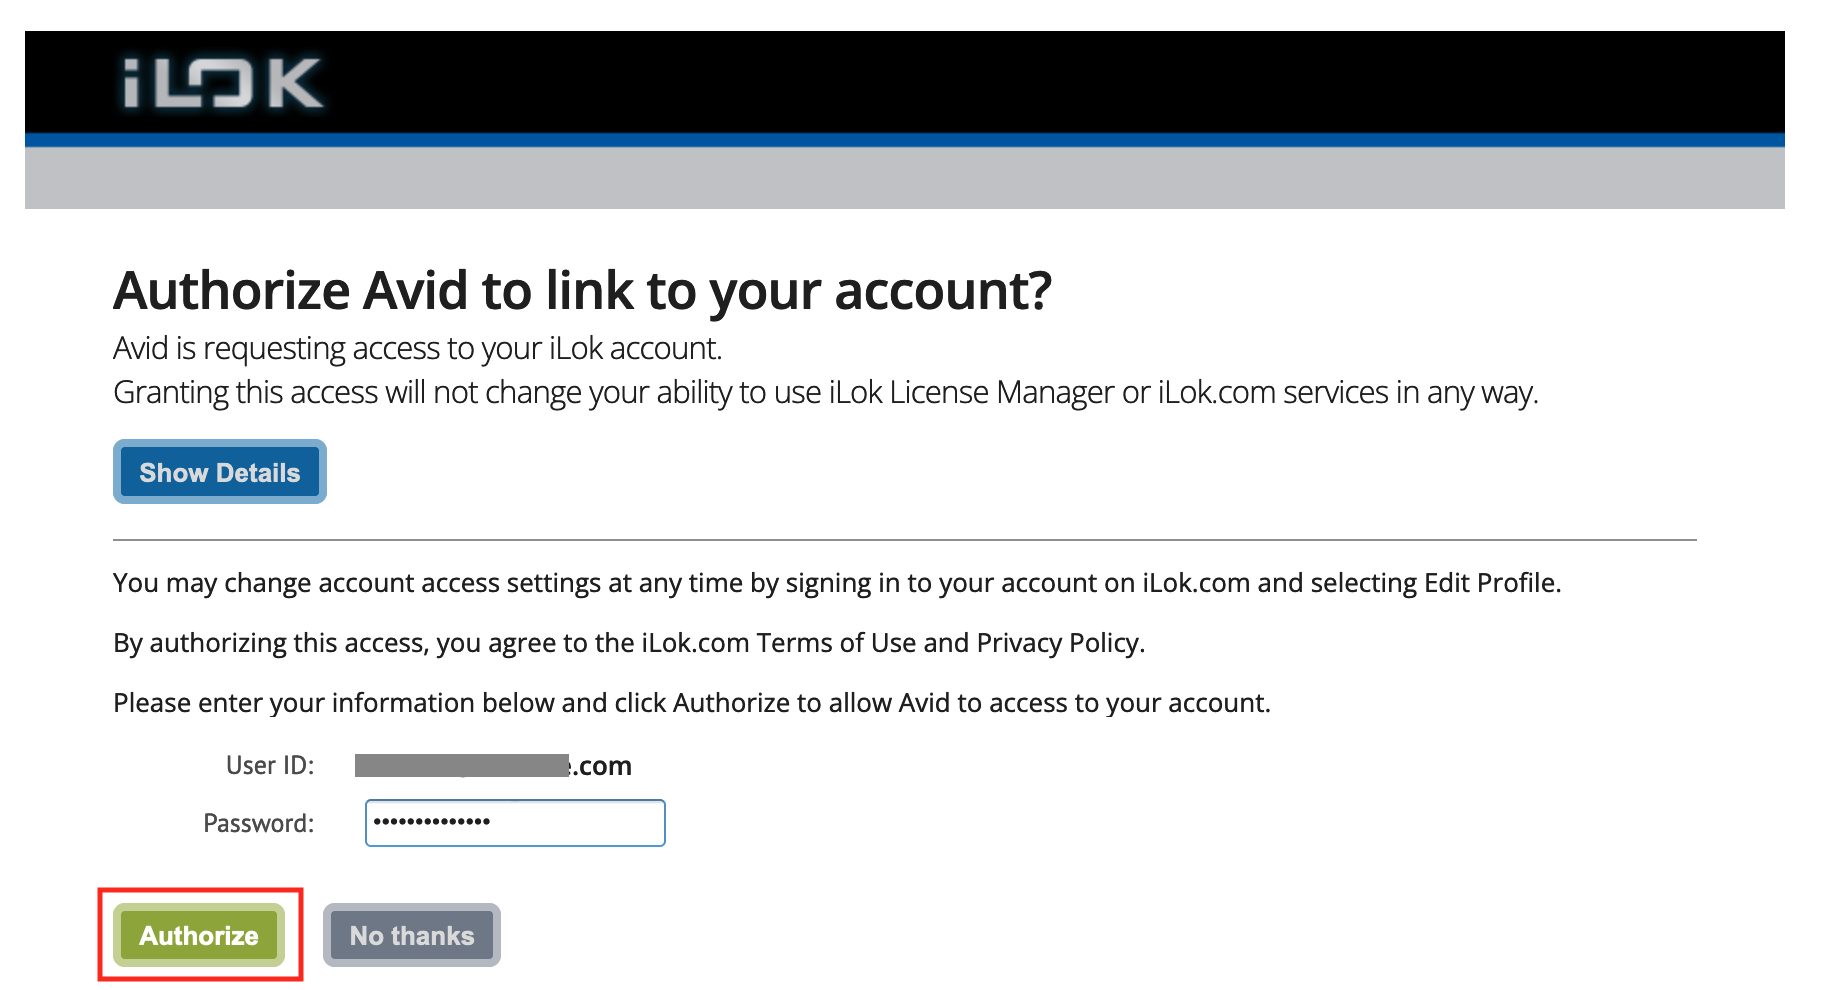The image size is (1828, 990).
Task: Click the Password label
Action: pos(258,823)
